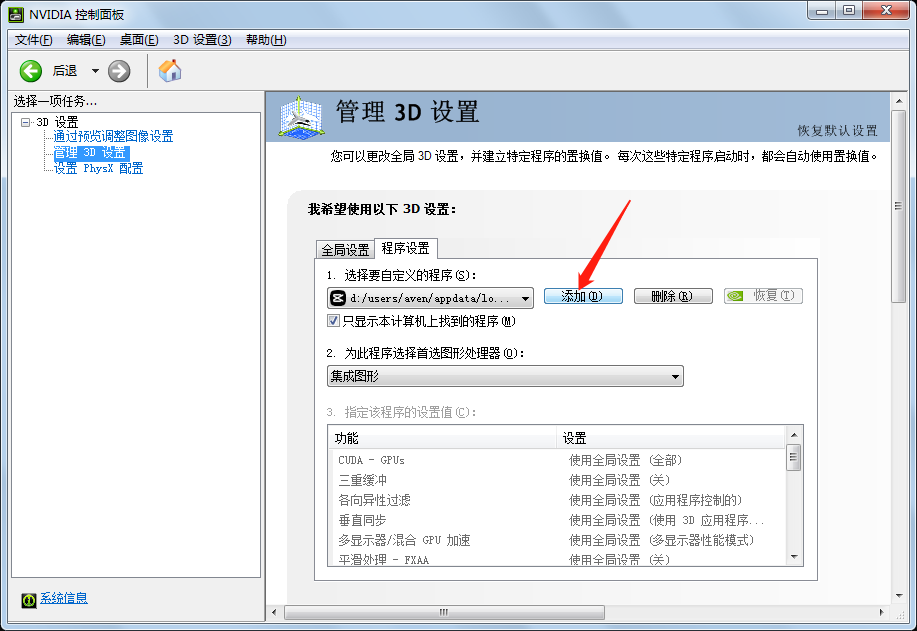The height and width of the screenshot is (631, 917).
Task: Toggle 只显示本计算机上找到的程序 checkbox
Action: click(334, 321)
